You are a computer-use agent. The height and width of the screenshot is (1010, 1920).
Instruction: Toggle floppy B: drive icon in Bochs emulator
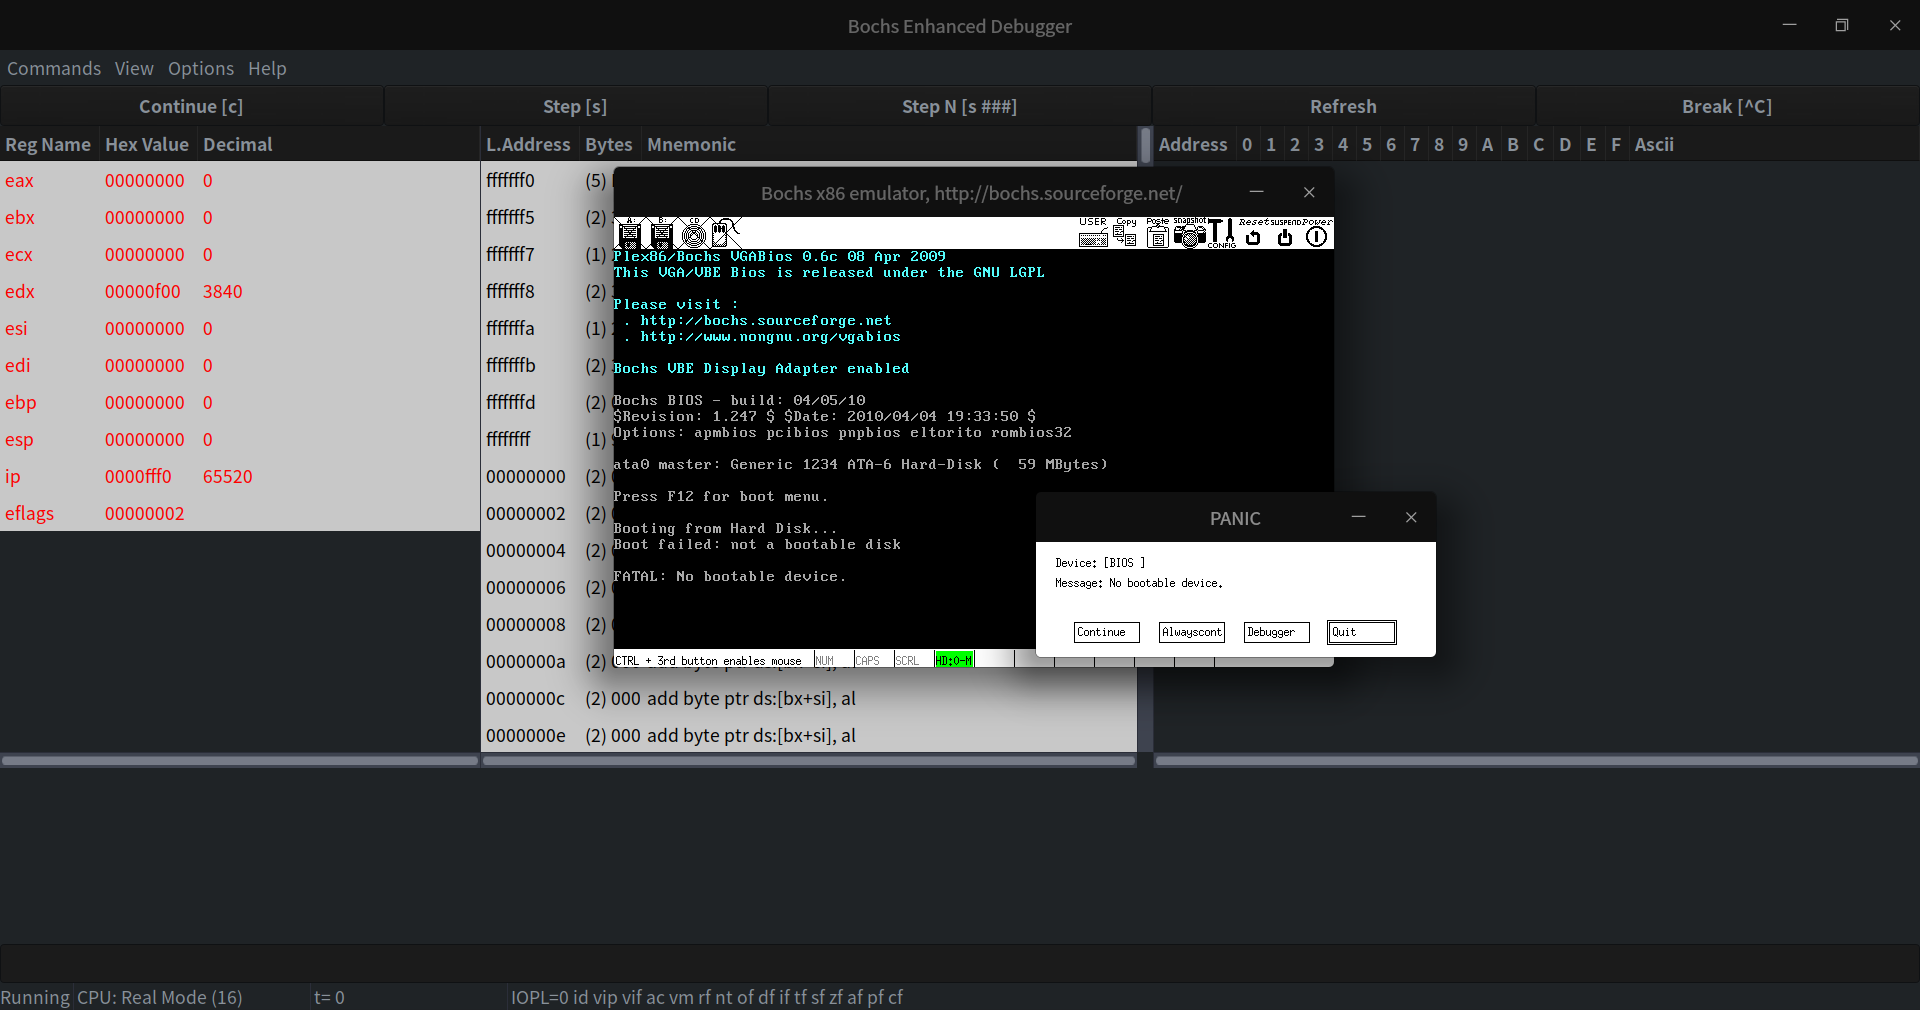[661, 234]
